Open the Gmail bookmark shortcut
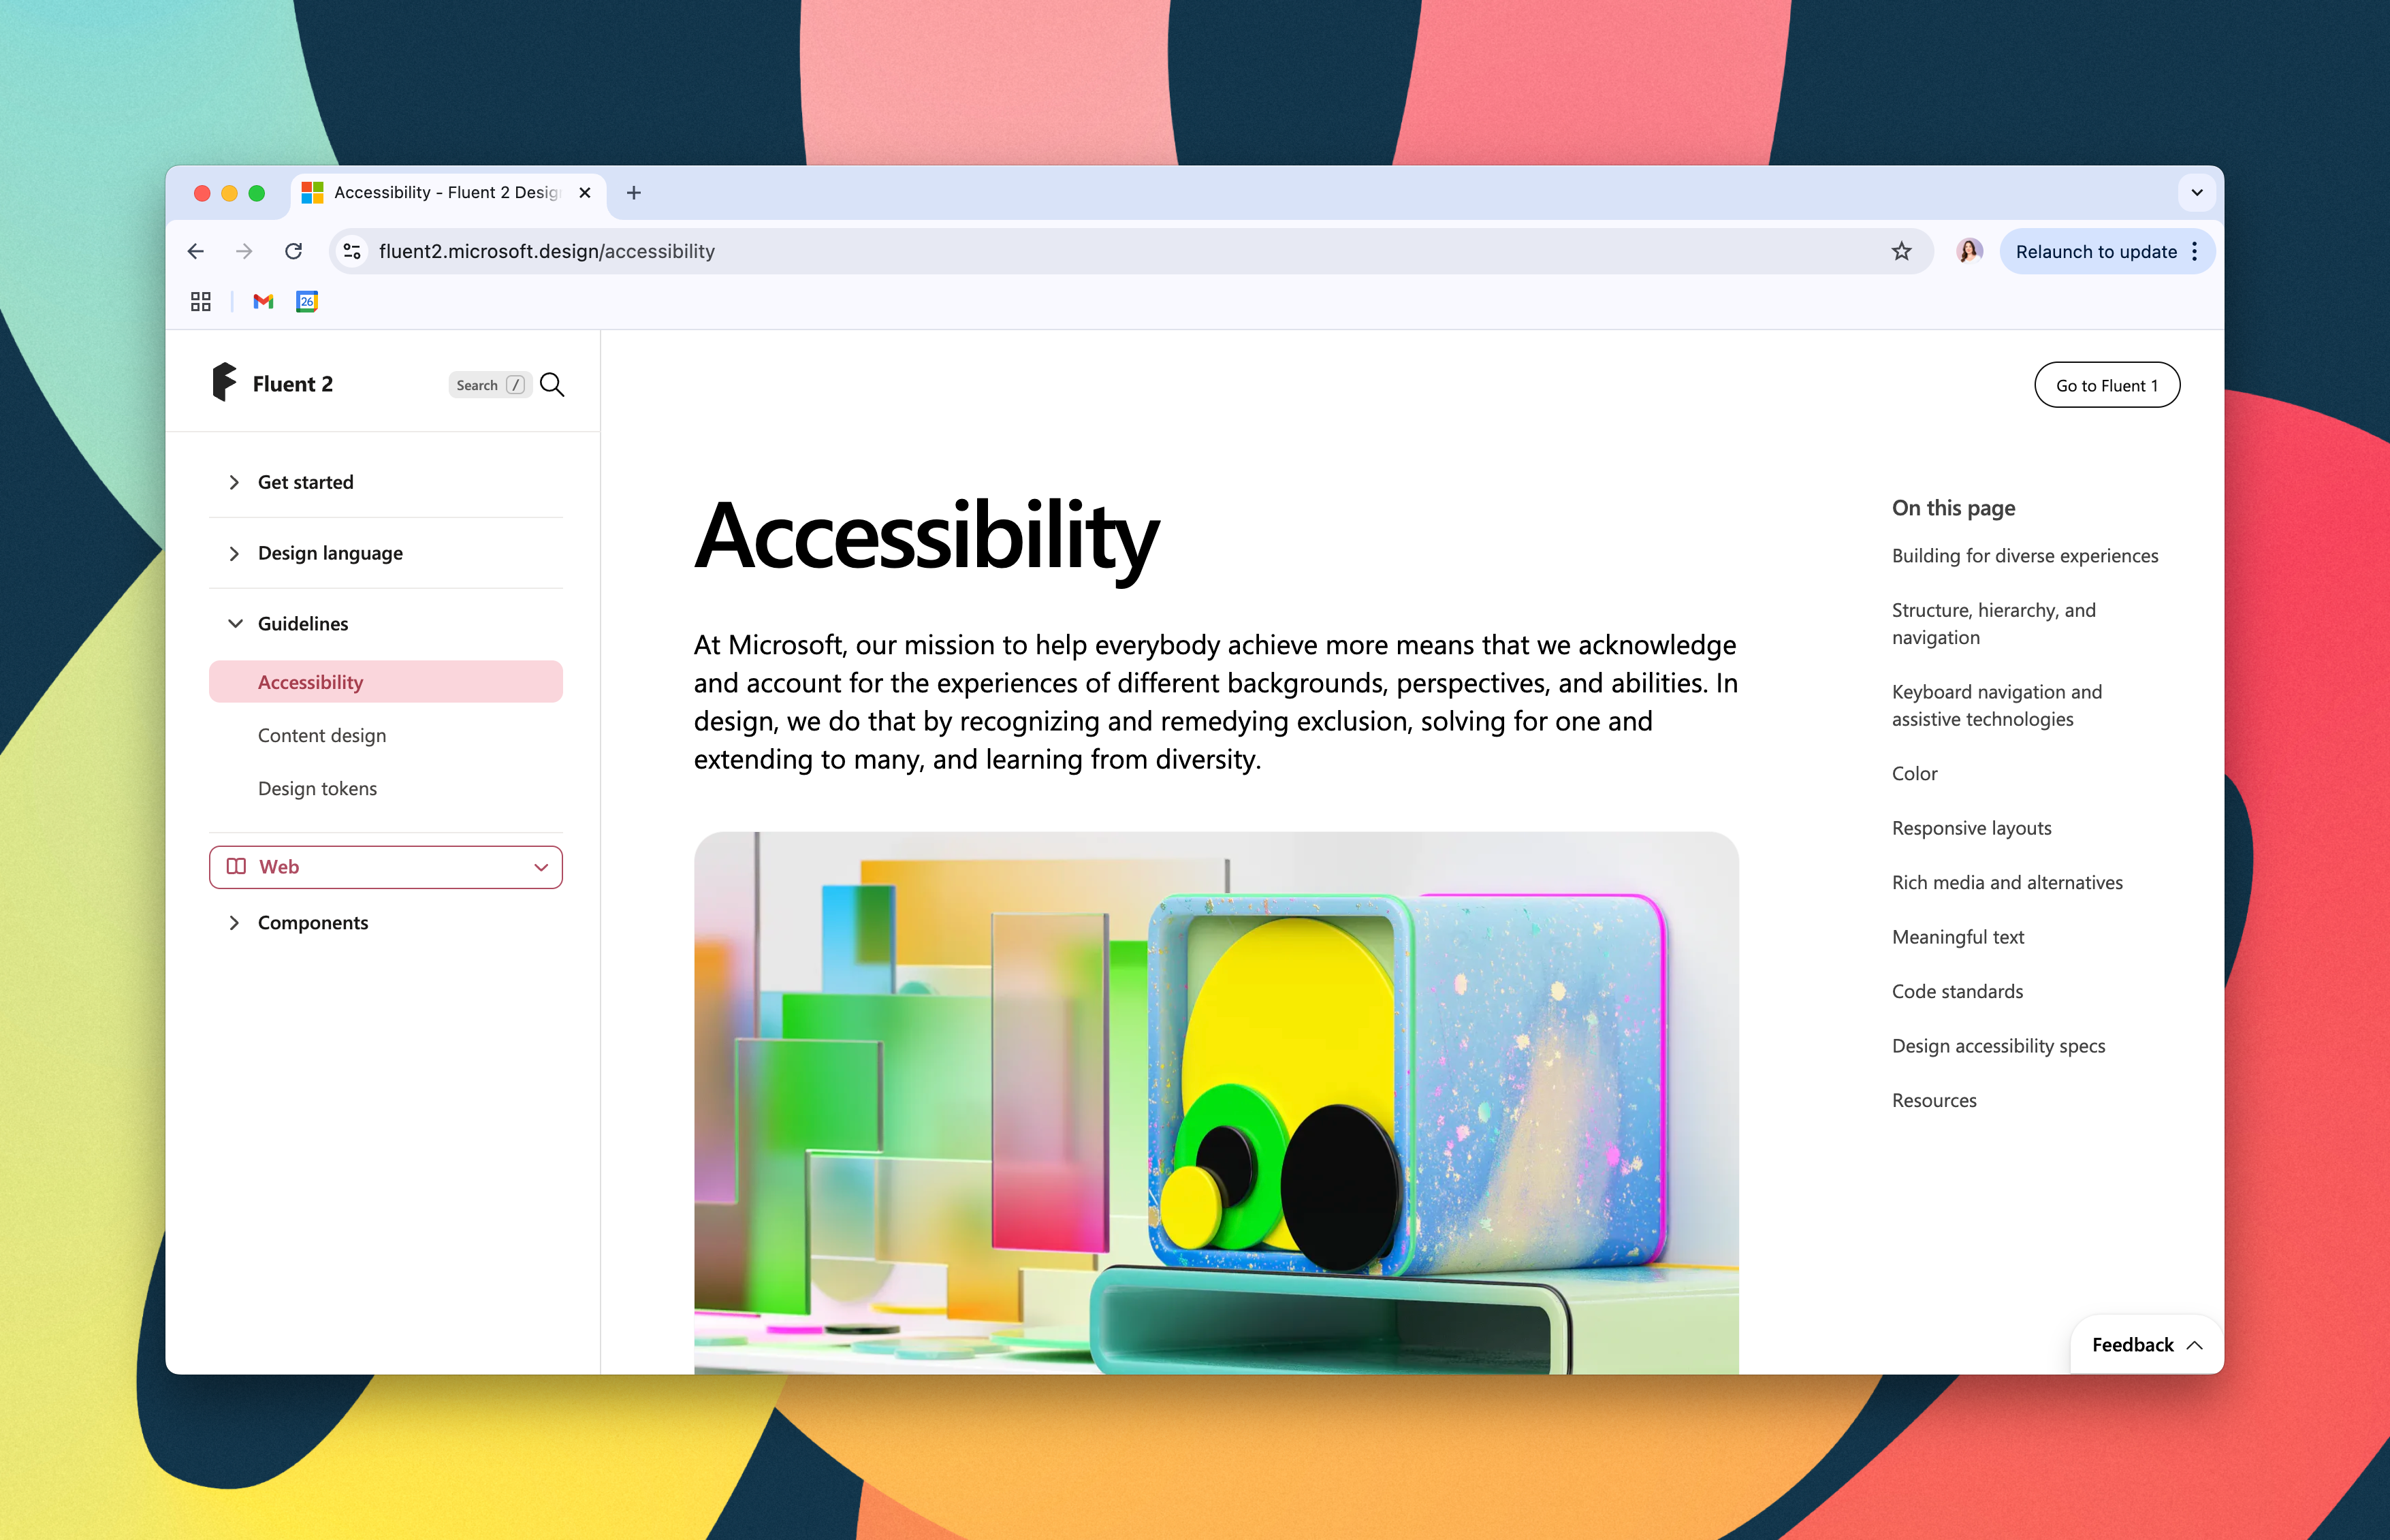This screenshot has width=2390, height=1540. tap(262, 301)
